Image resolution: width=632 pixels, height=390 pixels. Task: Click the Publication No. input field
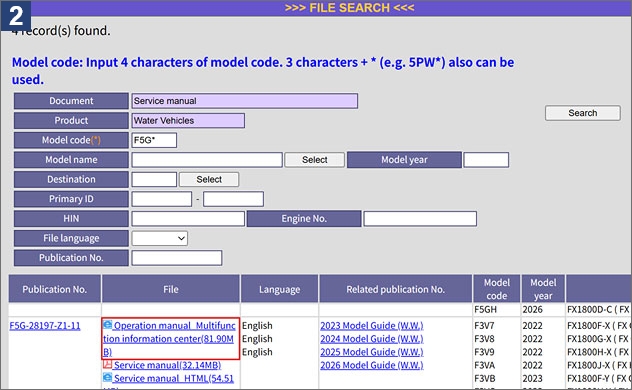pyautogui.click(x=177, y=258)
